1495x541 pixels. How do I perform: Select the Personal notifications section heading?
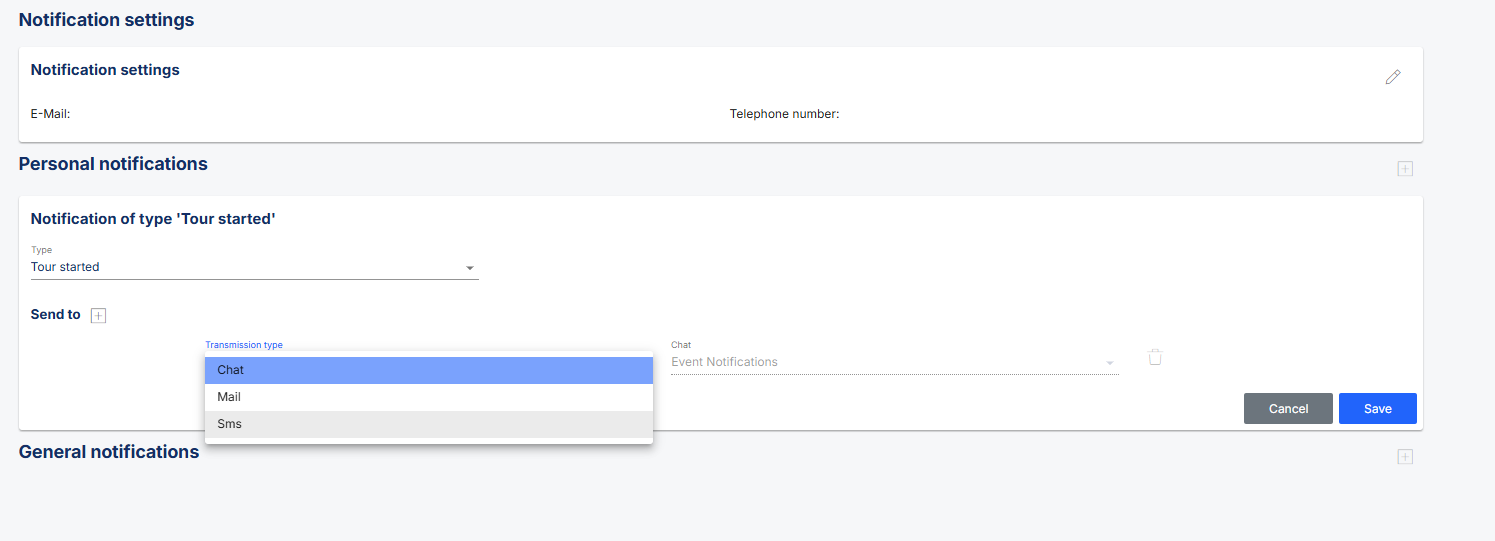click(113, 164)
